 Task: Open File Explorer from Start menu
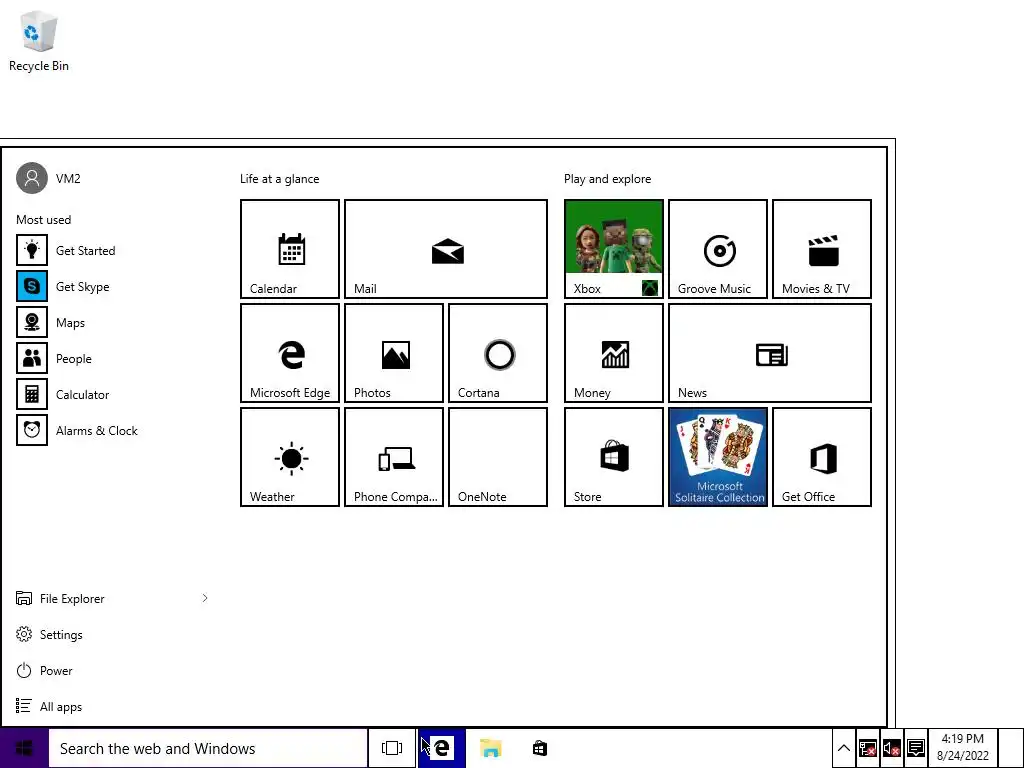pyautogui.click(x=60, y=598)
